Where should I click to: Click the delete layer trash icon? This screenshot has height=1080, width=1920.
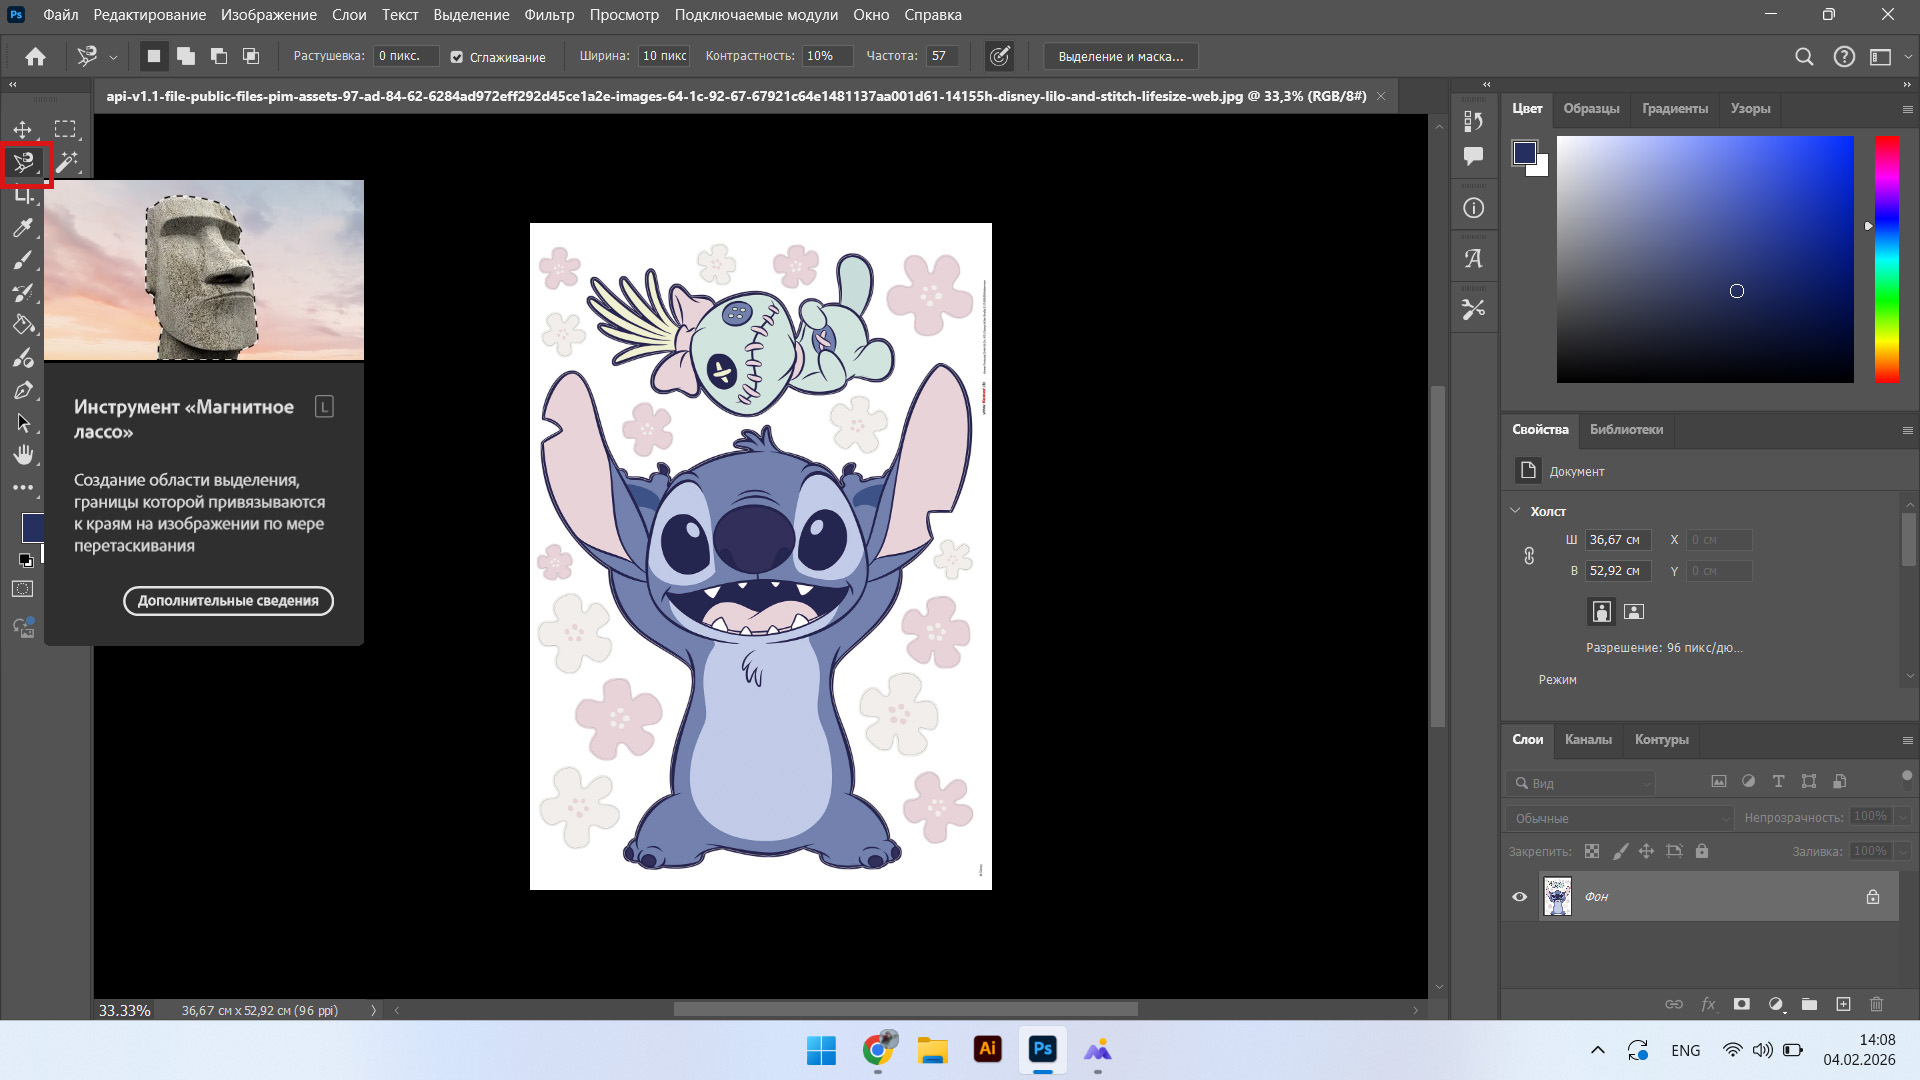pos(1876,1004)
